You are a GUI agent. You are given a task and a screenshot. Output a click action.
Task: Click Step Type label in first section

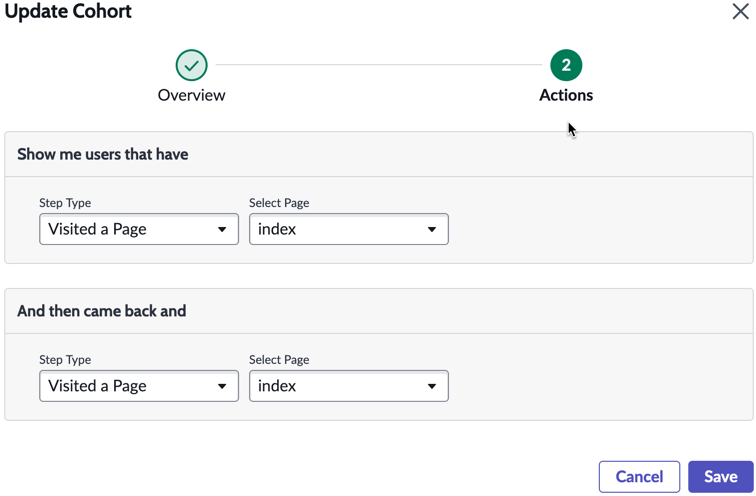tap(65, 202)
